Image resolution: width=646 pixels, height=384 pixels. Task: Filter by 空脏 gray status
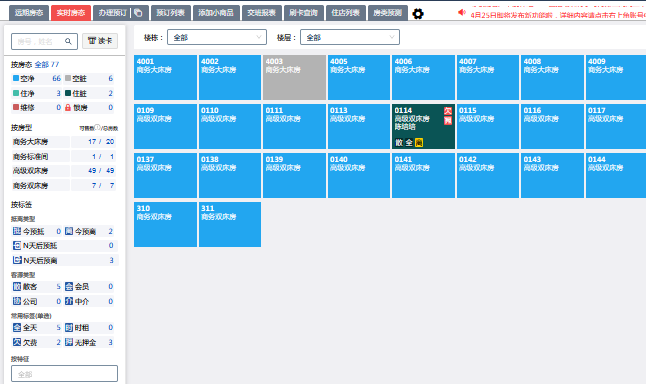pyautogui.click(x=89, y=78)
